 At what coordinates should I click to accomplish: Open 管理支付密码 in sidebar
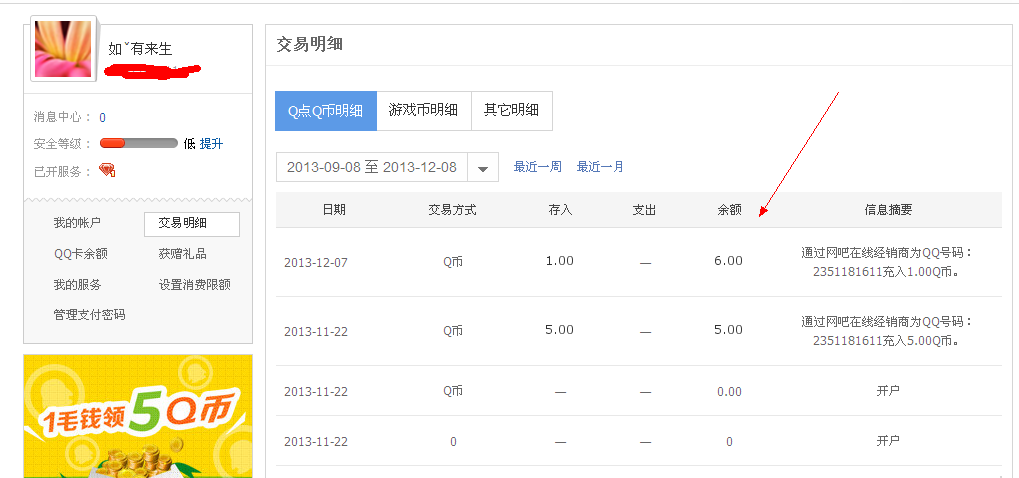90,315
